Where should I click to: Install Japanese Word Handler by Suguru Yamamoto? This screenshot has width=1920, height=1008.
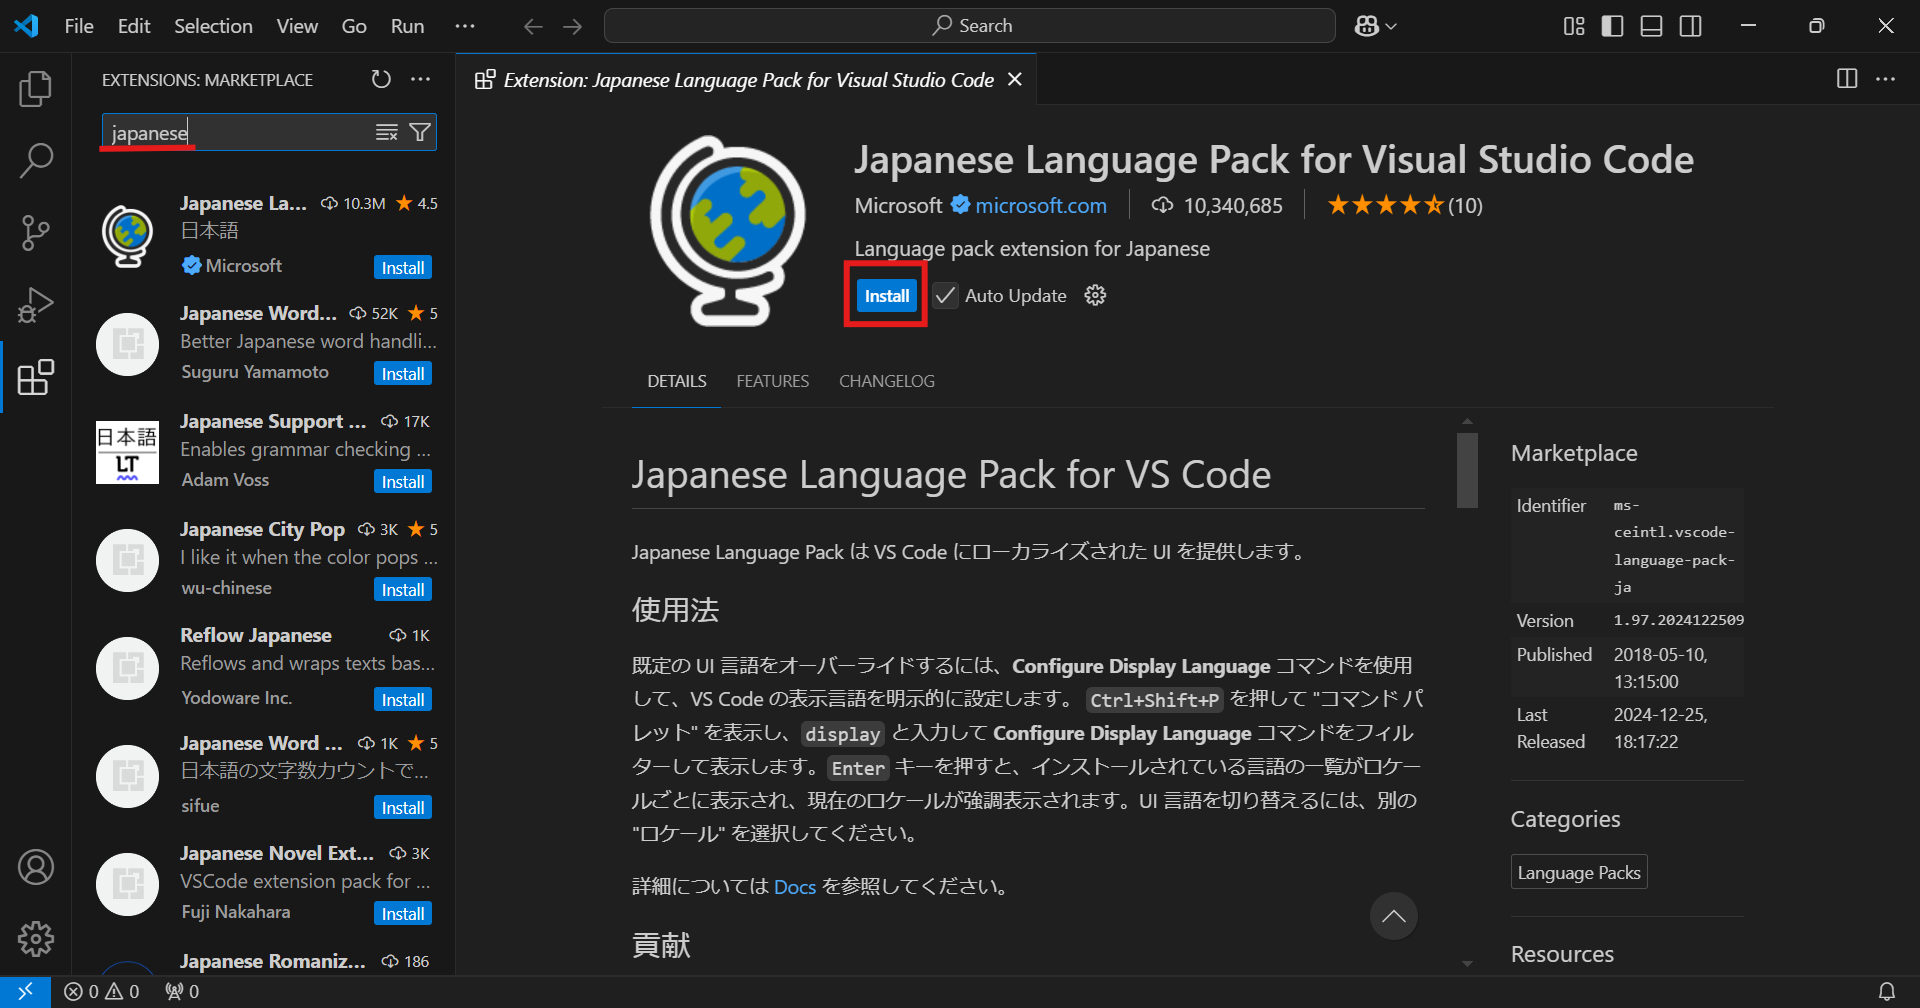coord(403,374)
